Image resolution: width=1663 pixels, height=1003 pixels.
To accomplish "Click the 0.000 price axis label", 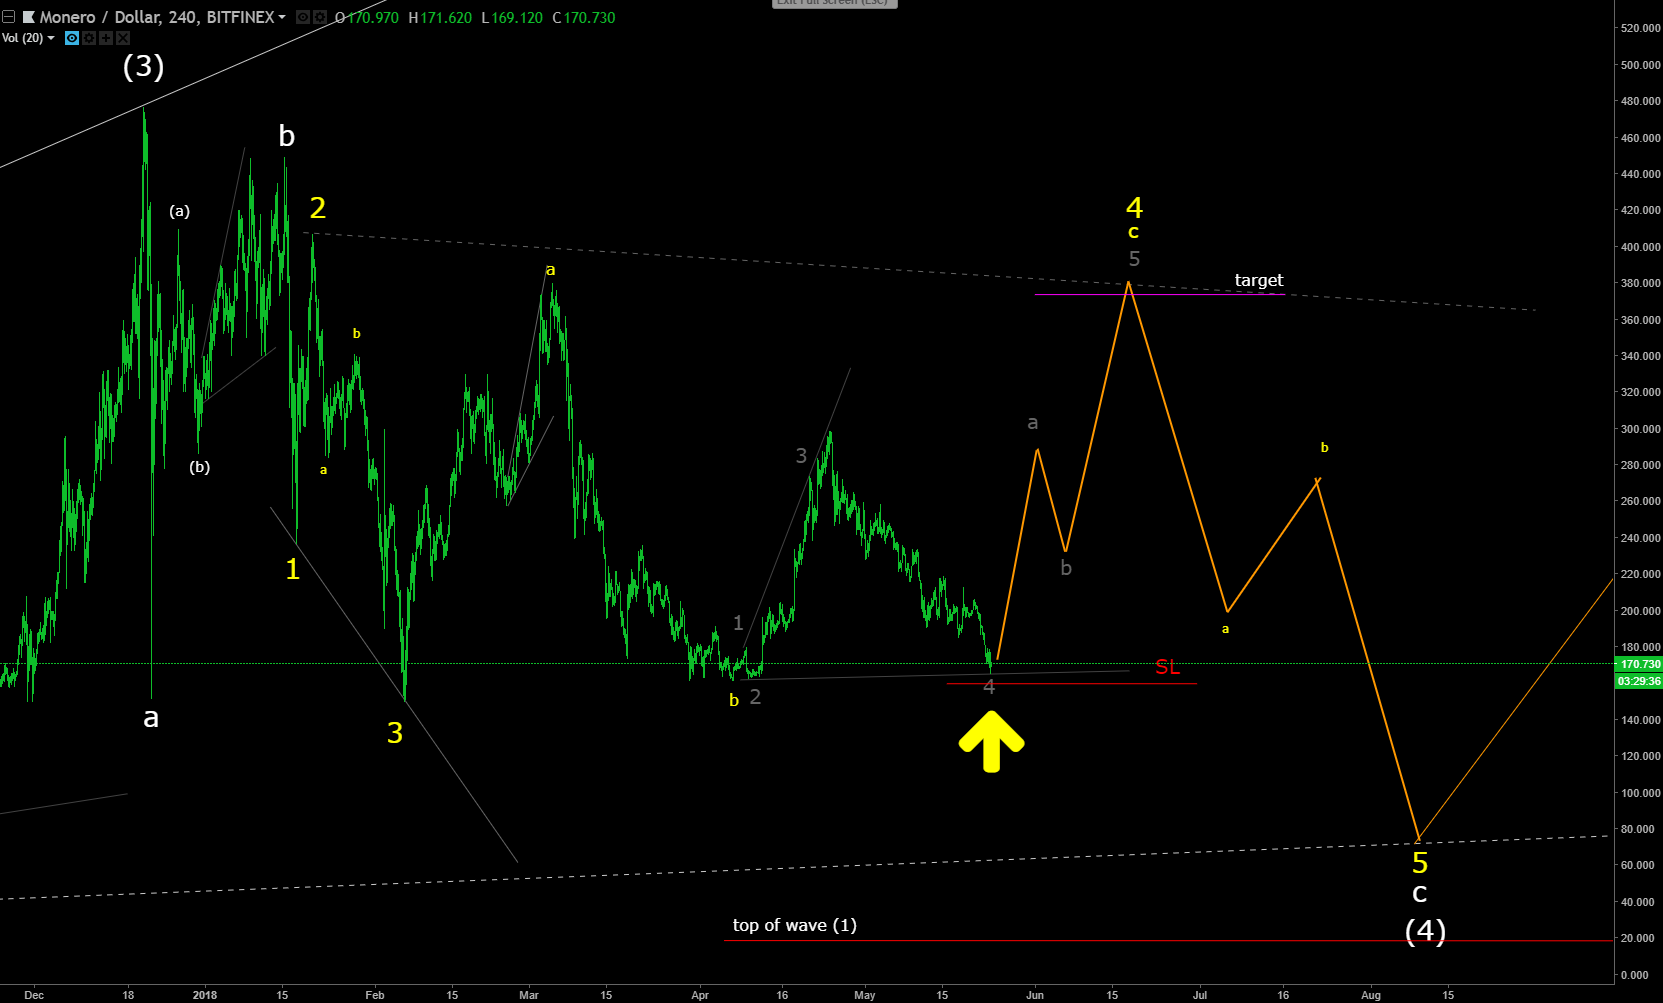I will (x=1635, y=975).
